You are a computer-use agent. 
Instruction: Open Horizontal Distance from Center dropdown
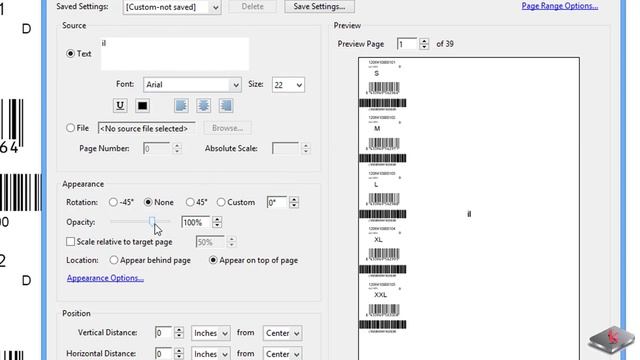click(282, 353)
